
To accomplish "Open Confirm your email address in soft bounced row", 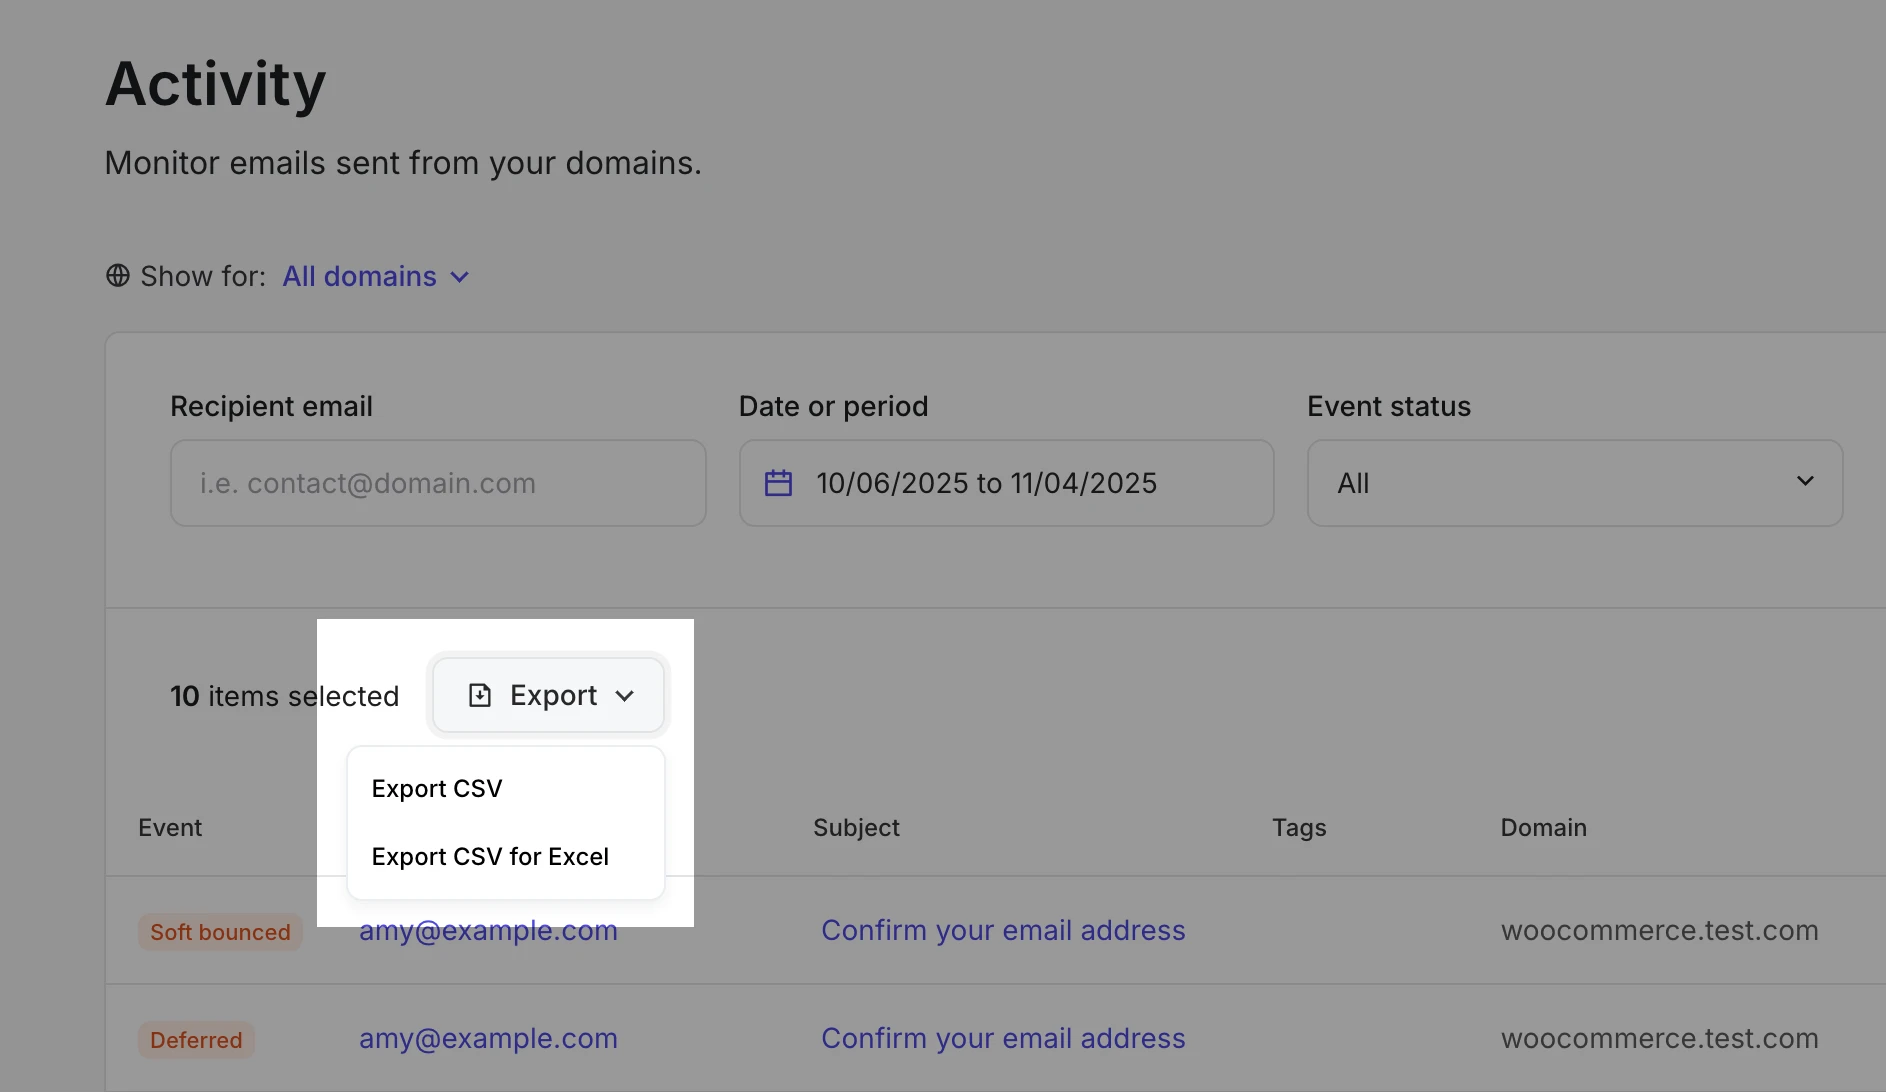I will pos(1003,930).
